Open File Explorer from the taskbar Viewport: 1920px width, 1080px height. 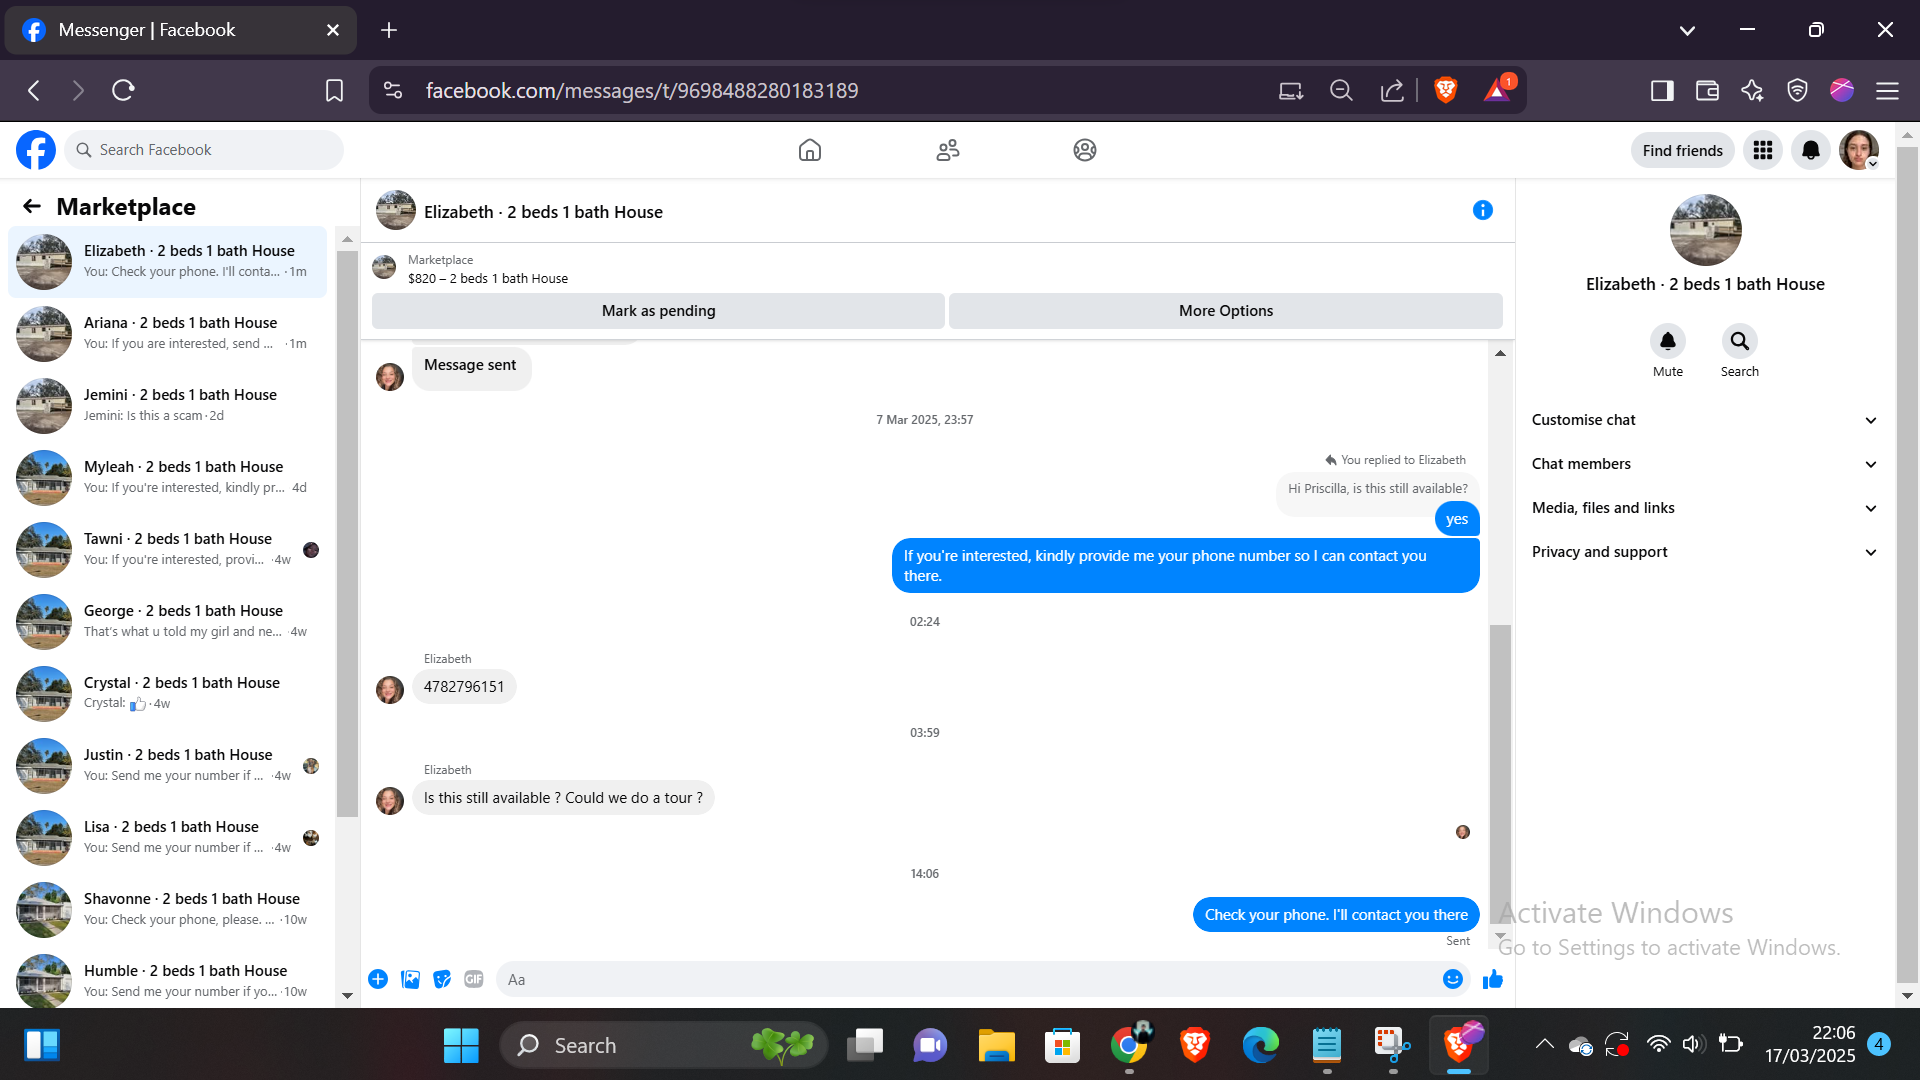click(x=996, y=1045)
